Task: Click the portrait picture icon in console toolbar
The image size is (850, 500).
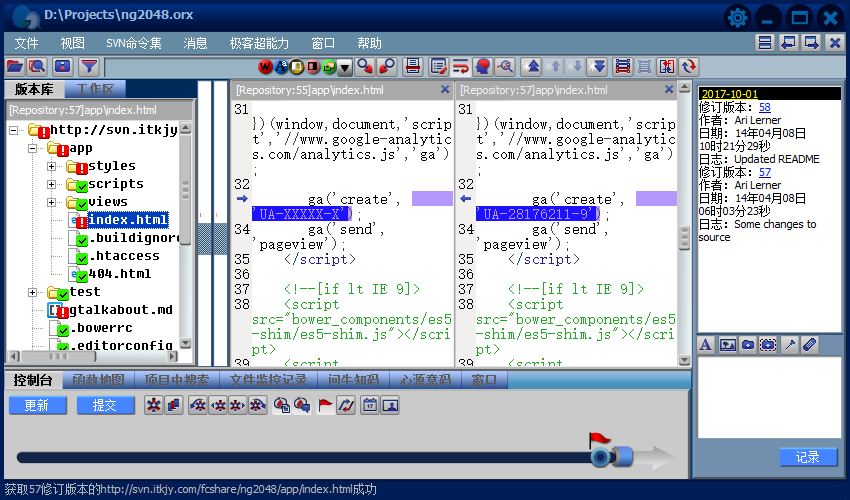Action: (x=390, y=405)
